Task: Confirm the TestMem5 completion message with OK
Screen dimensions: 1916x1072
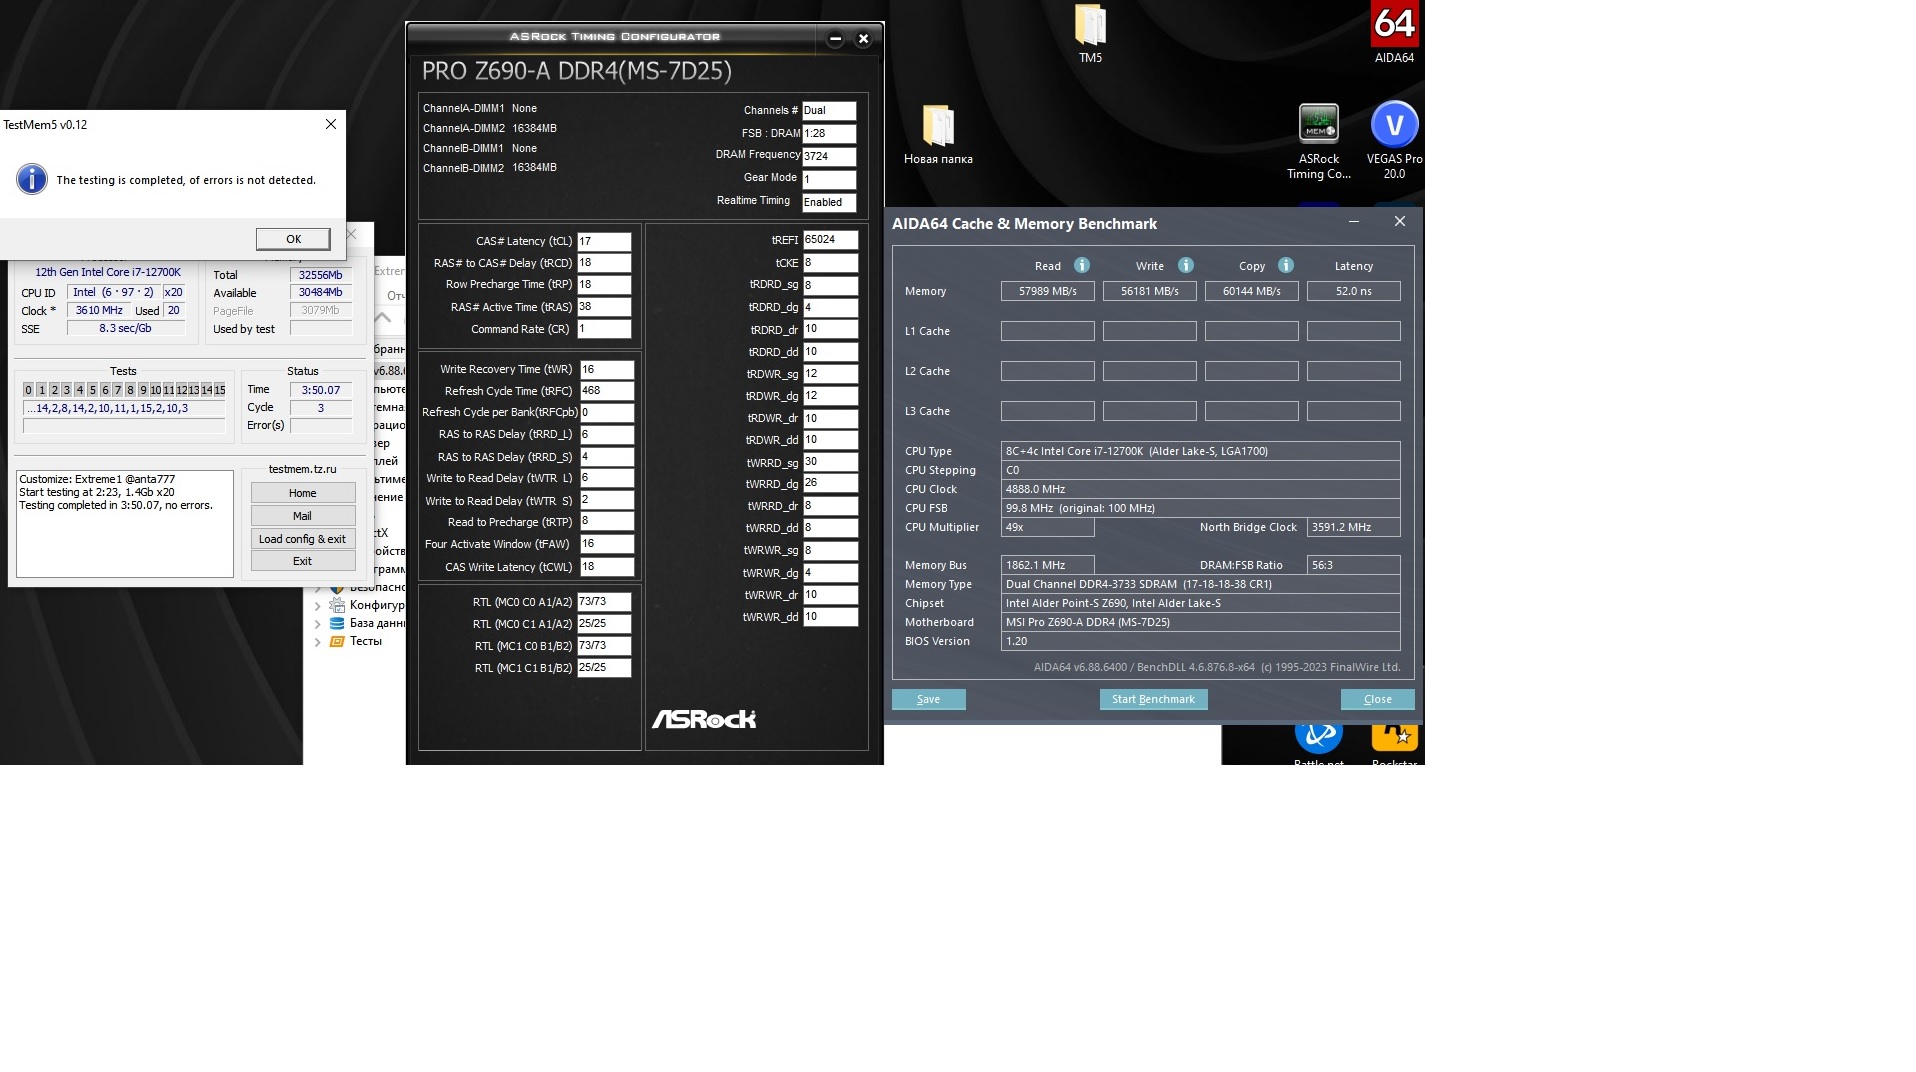Action: (x=293, y=239)
